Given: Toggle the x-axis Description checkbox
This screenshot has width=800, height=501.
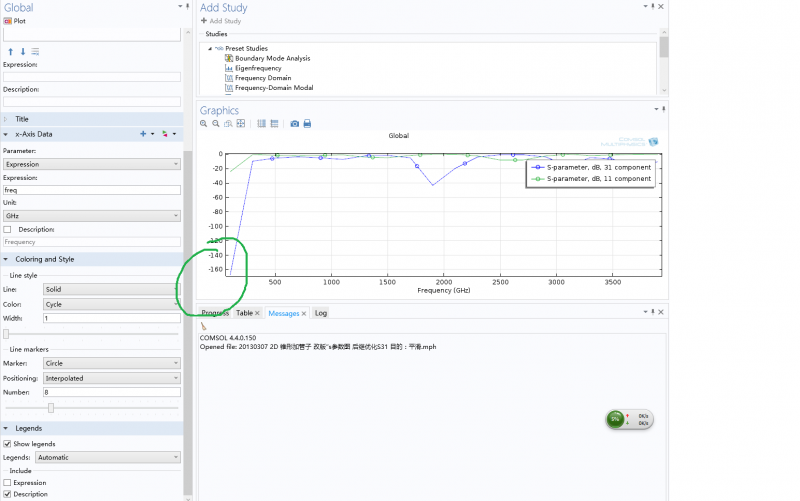Looking at the screenshot, I should (7, 230).
